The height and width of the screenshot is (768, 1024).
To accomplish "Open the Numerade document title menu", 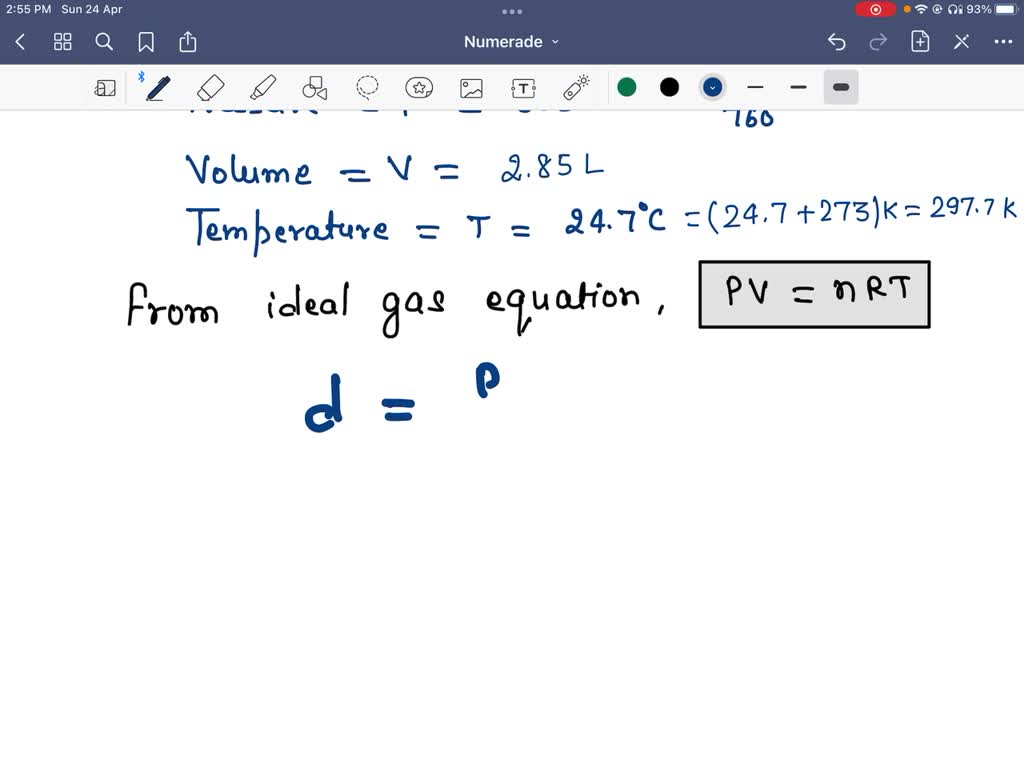I will click(511, 41).
